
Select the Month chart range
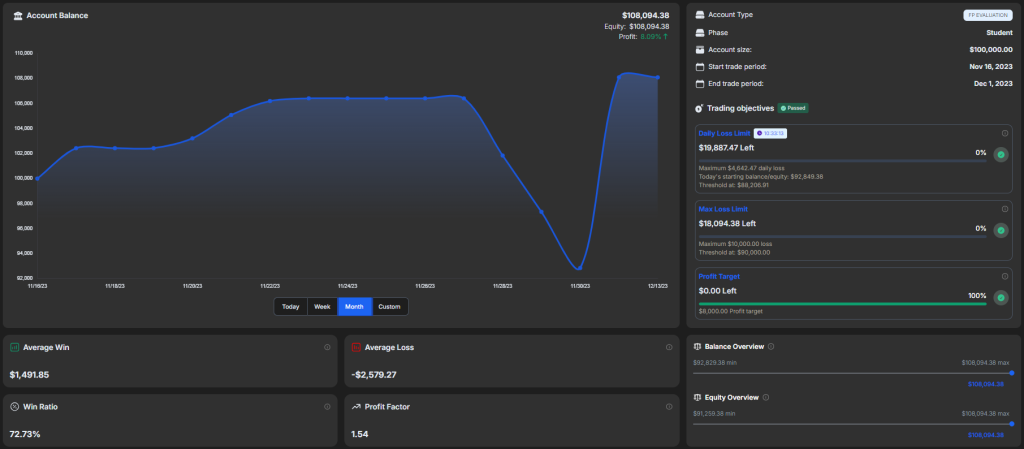(x=354, y=307)
